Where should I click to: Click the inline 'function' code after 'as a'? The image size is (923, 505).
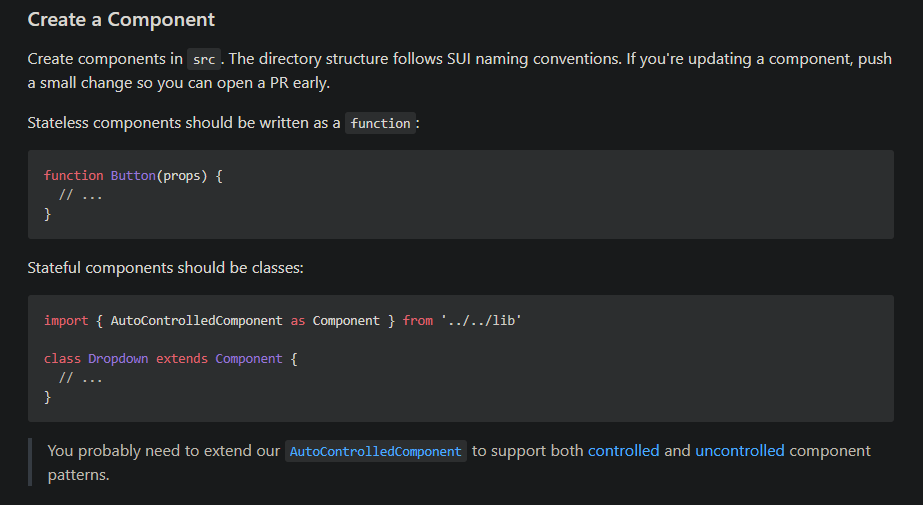380,124
